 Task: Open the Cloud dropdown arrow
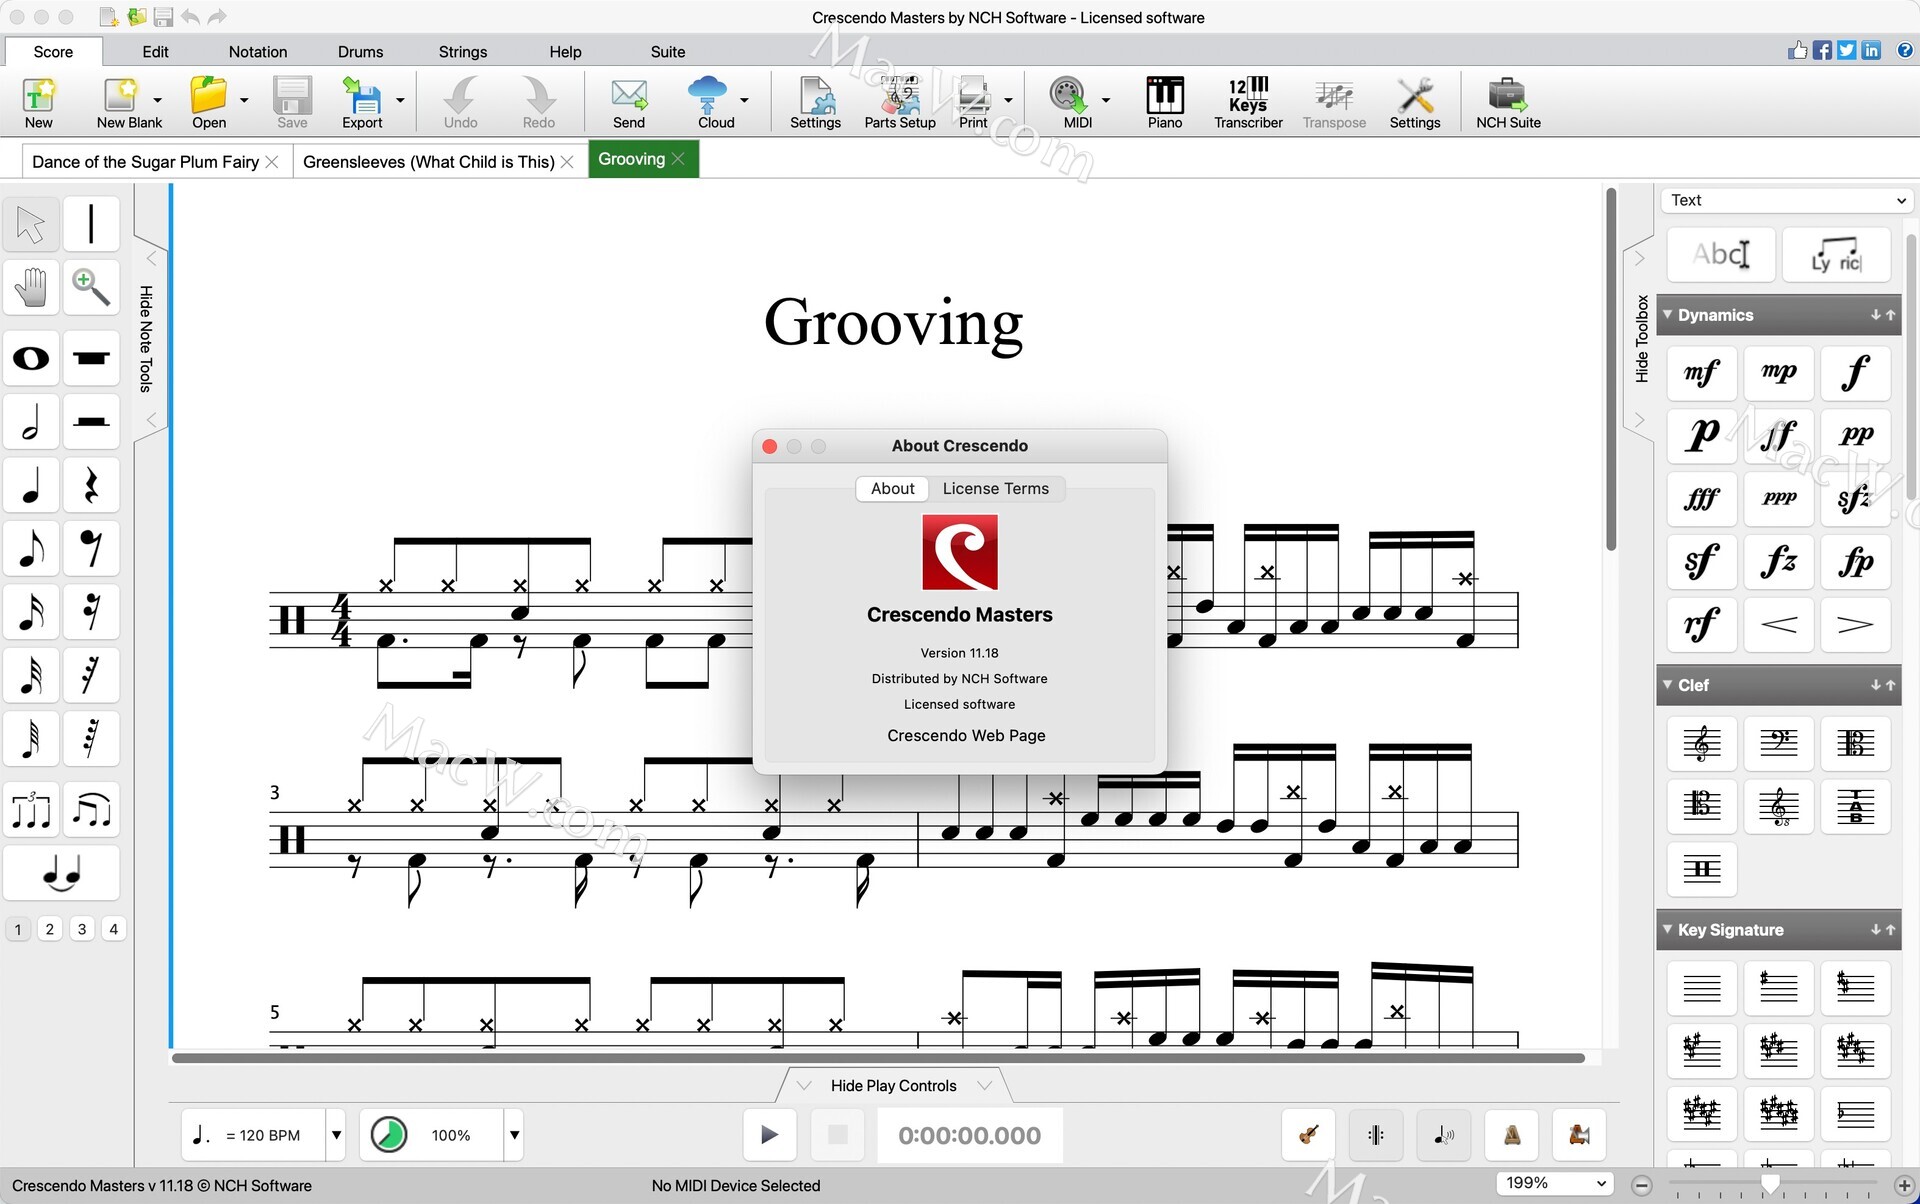pos(744,100)
